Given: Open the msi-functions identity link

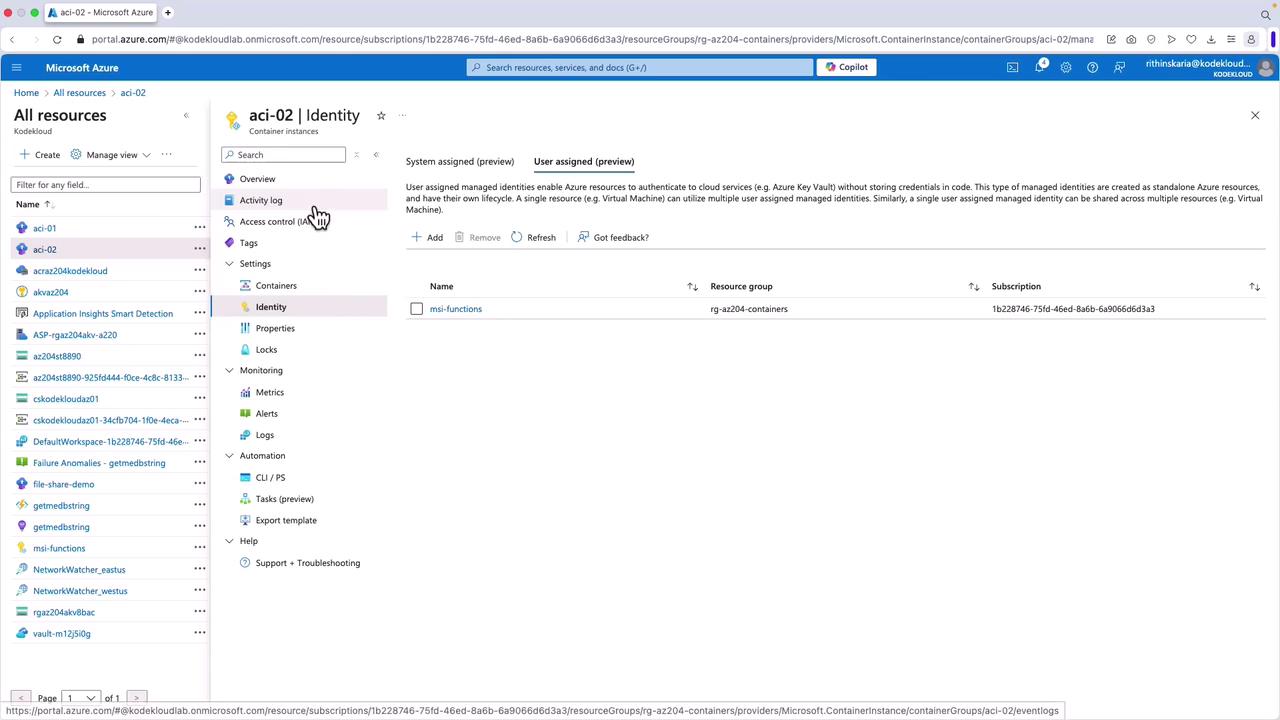Looking at the screenshot, I should 456,309.
